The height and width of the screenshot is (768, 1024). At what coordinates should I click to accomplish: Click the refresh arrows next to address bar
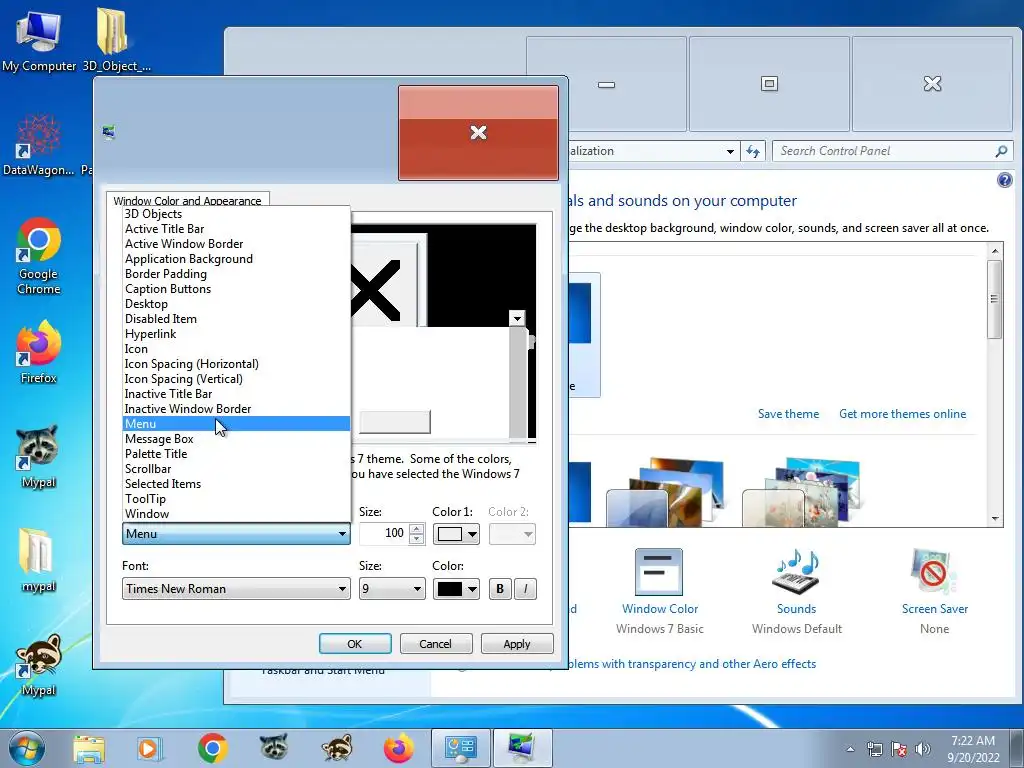point(753,152)
